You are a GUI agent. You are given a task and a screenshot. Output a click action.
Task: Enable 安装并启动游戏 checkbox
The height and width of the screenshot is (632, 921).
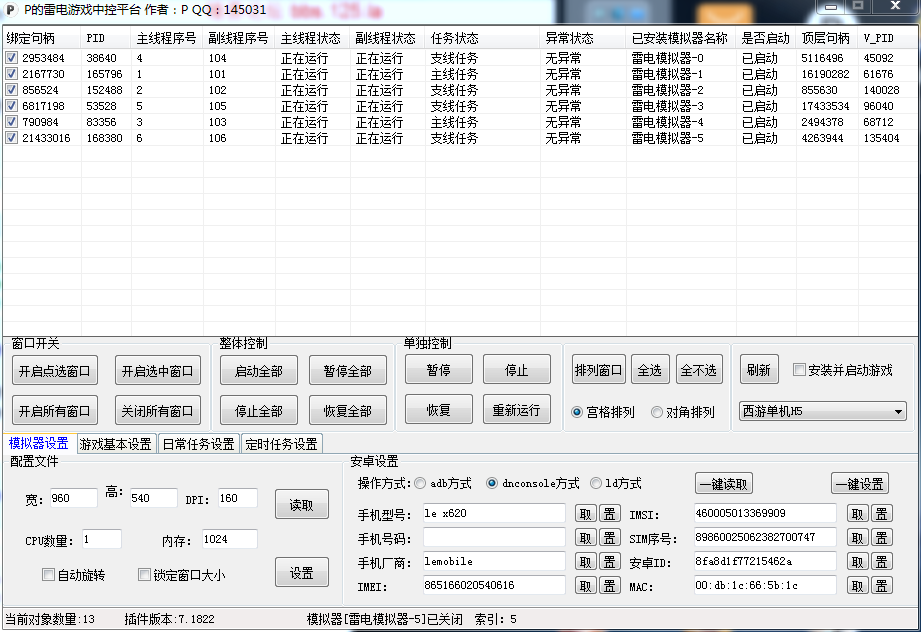799,369
